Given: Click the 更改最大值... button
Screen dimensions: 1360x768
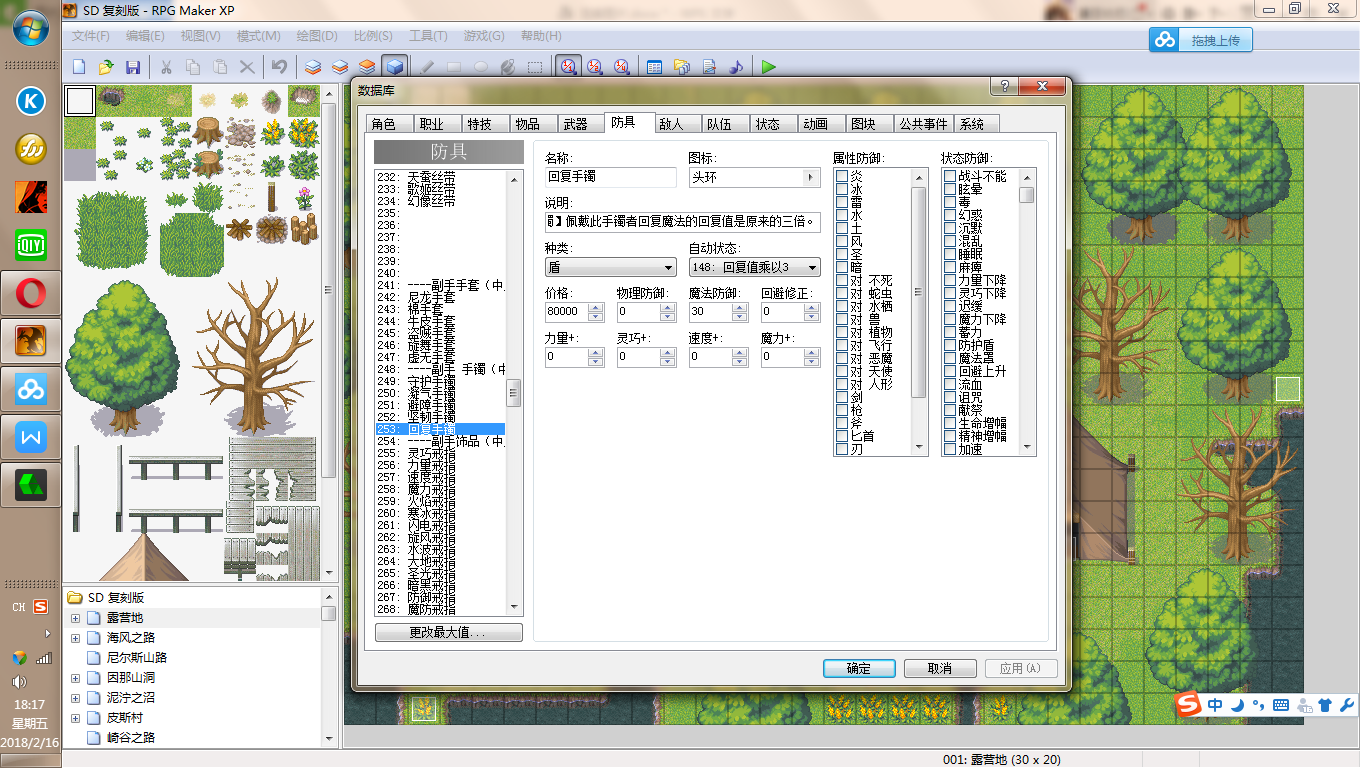Looking at the screenshot, I should pos(449,633).
